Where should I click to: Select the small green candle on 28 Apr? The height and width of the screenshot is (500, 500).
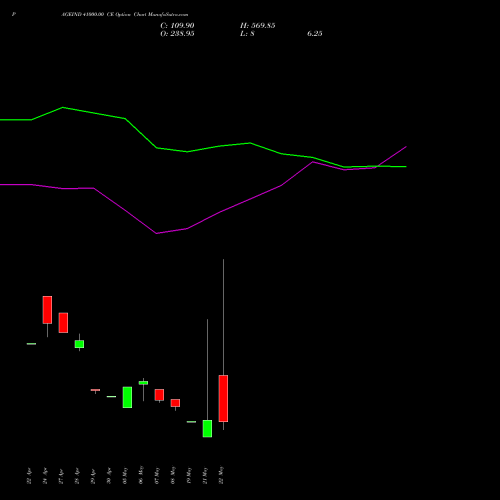[79, 344]
